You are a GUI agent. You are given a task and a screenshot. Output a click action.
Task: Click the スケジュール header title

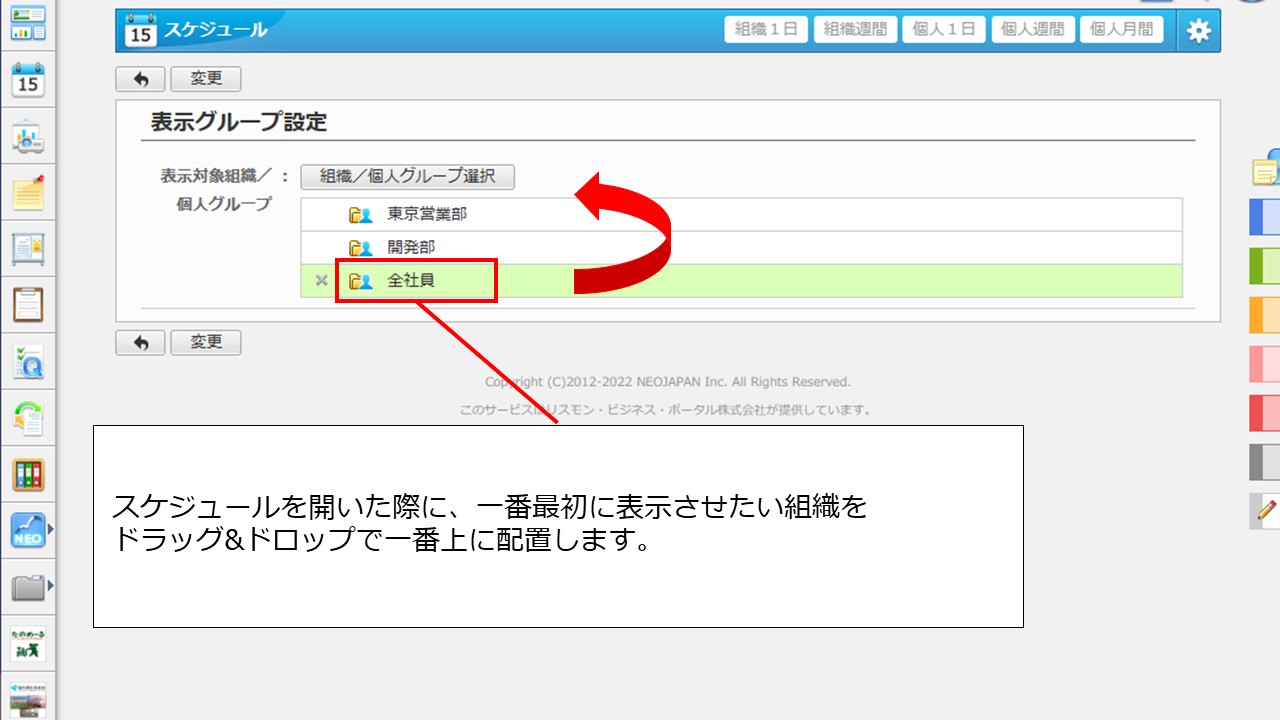[216, 30]
